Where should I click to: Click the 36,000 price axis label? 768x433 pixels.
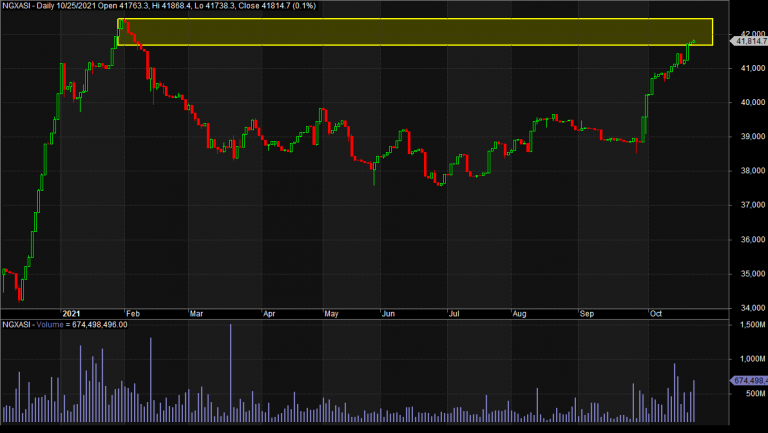point(753,240)
